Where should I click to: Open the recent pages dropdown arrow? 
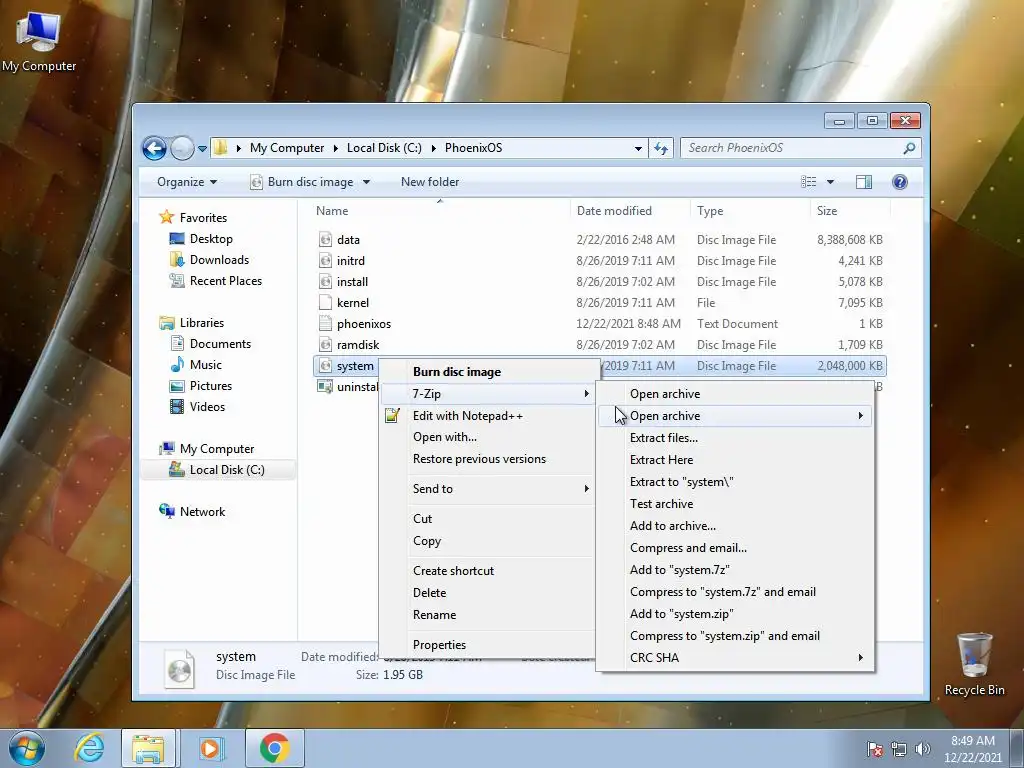[x=202, y=148]
